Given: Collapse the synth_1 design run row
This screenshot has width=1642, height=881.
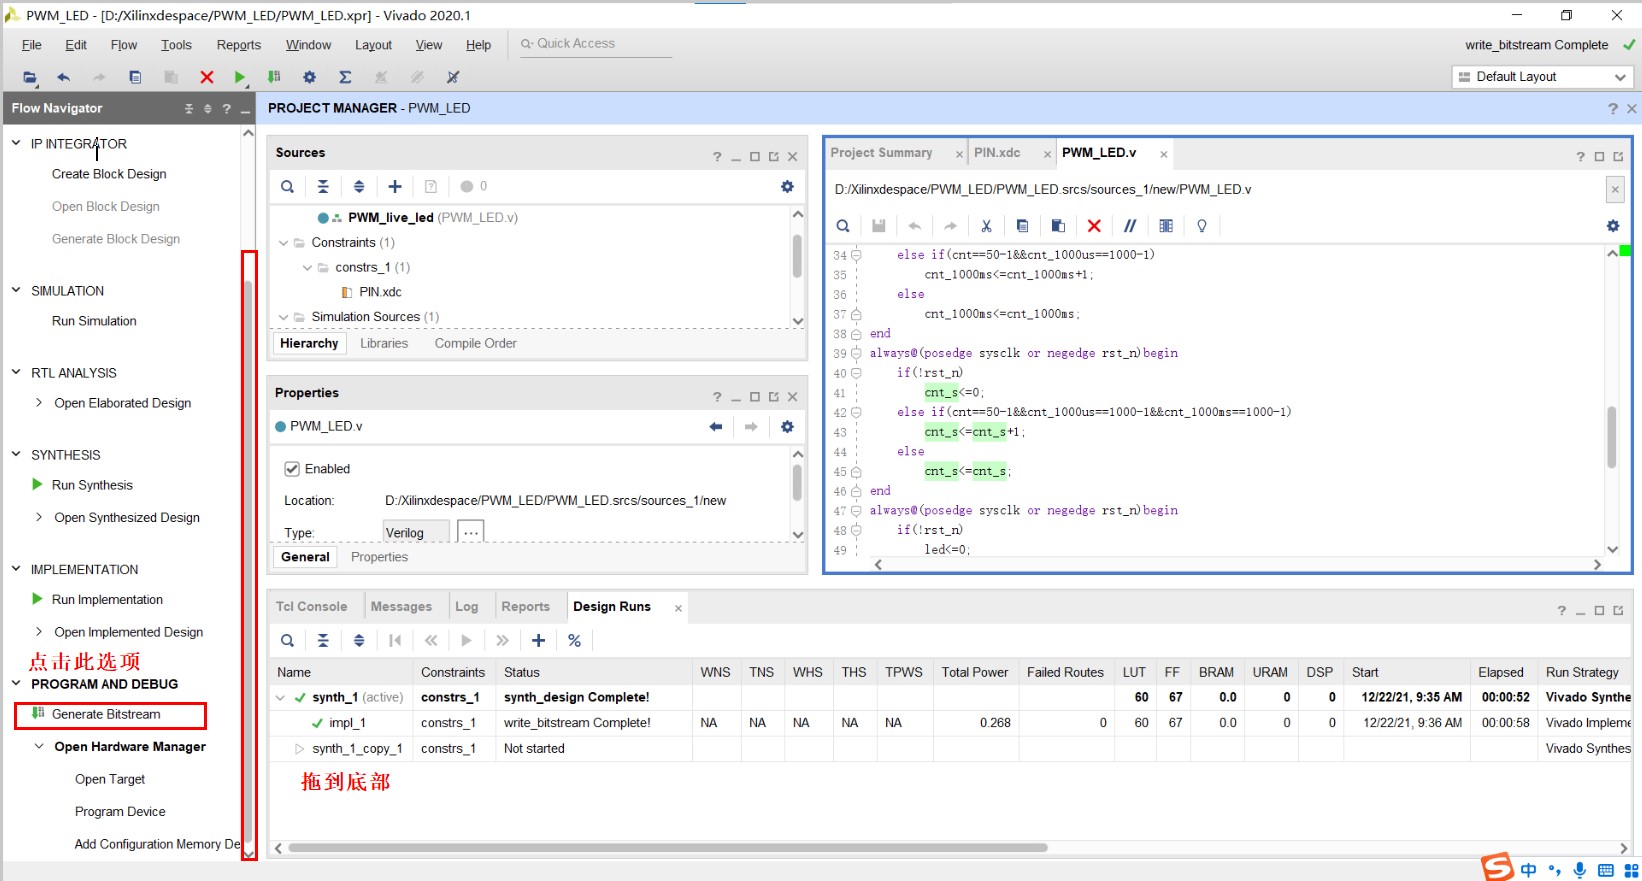Looking at the screenshot, I should (x=281, y=698).
